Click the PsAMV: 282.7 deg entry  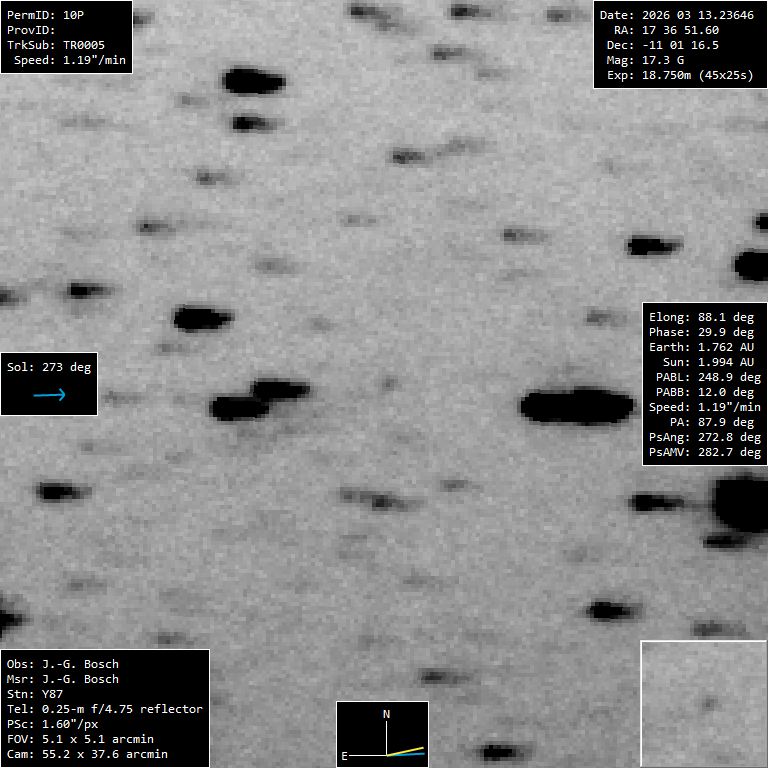coord(705,452)
